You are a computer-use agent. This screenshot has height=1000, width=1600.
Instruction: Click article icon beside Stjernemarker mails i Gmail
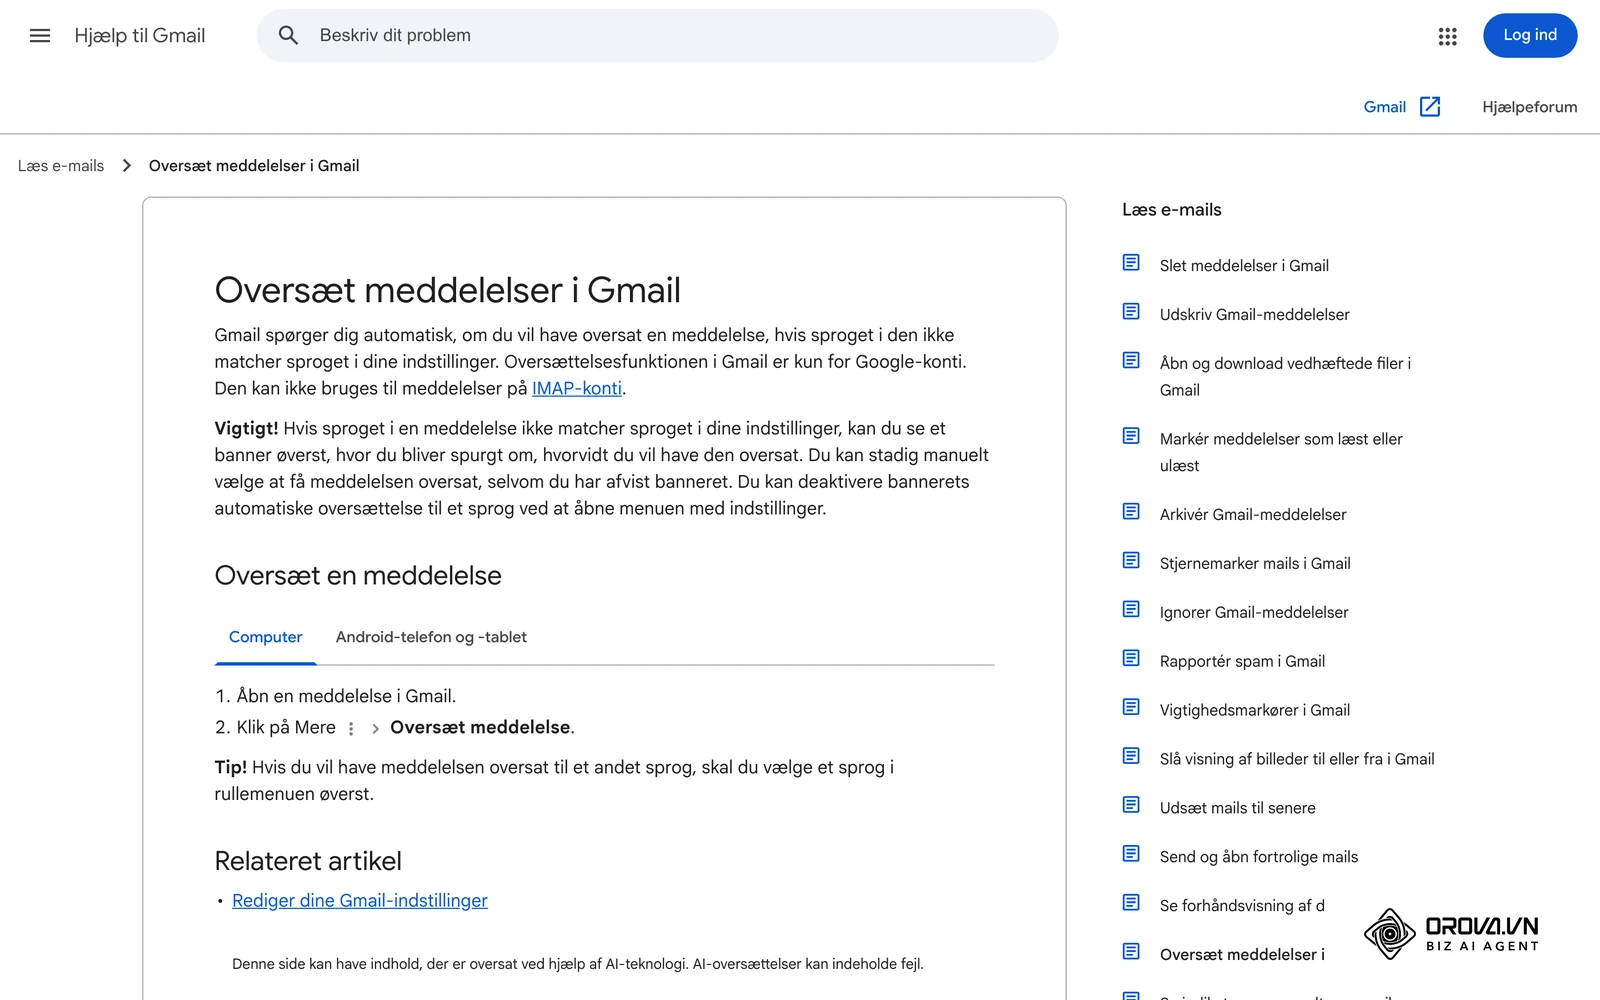coord(1131,561)
